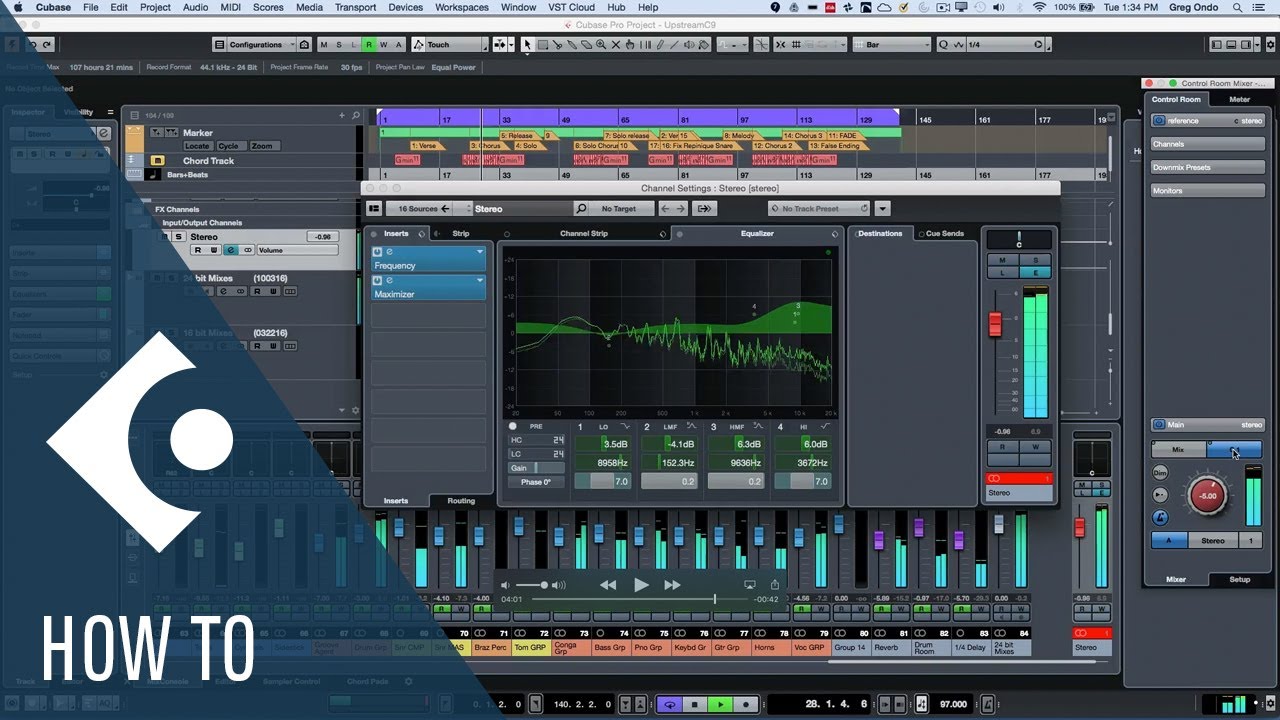
Task: Toggle Mute M in Channel Settings fader section
Action: (1002, 260)
